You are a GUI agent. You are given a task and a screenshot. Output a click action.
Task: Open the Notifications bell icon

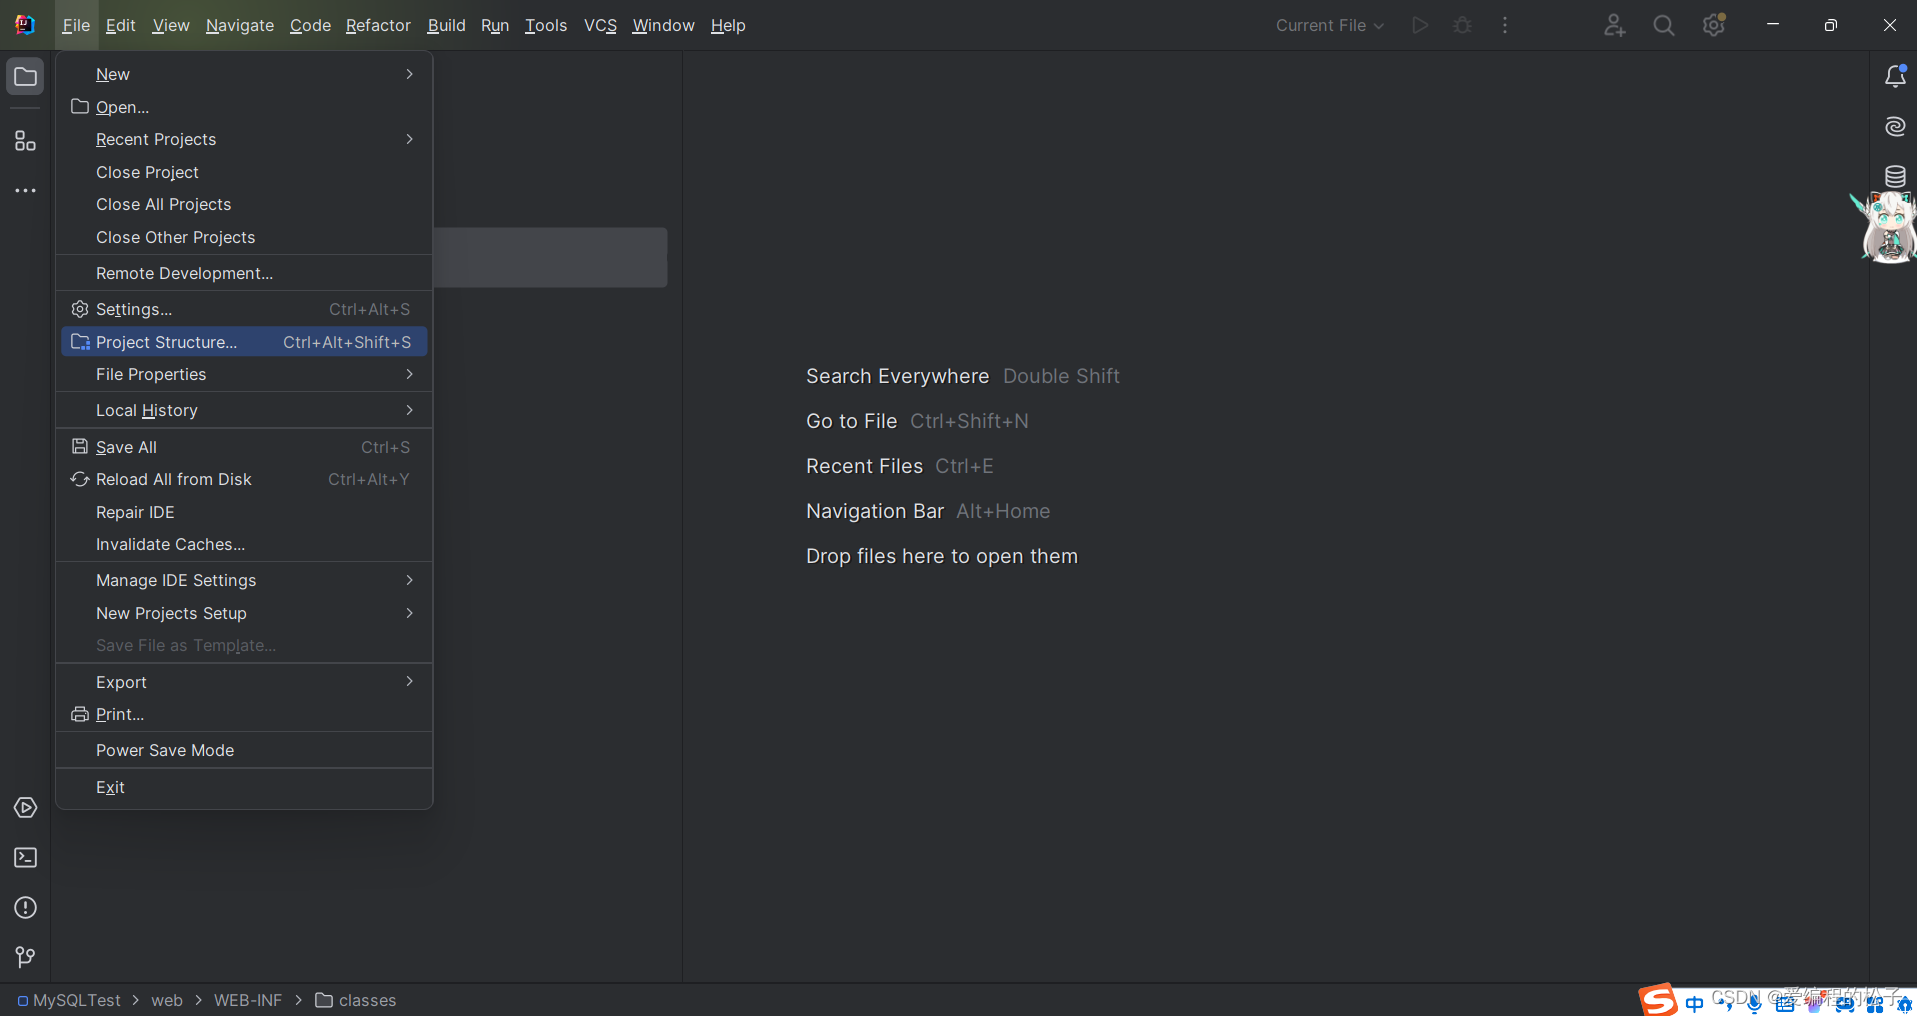click(1894, 77)
